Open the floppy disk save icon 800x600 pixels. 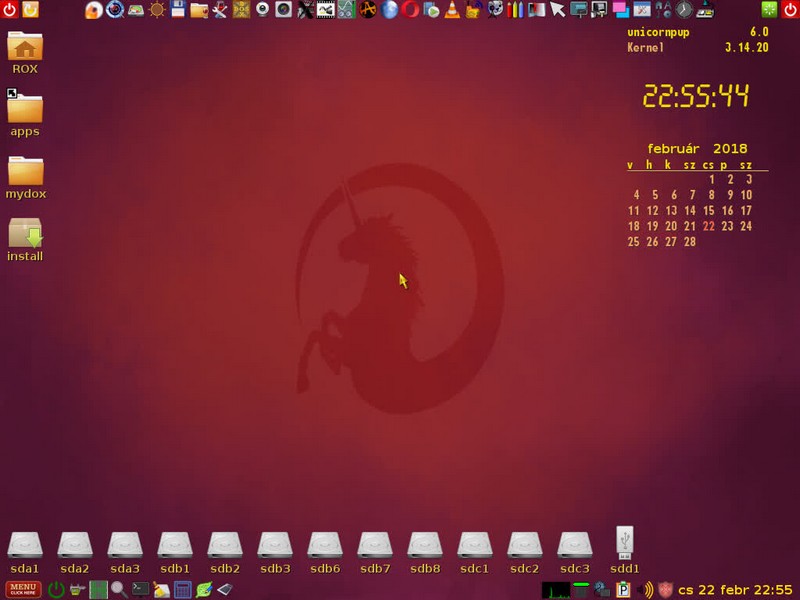[178, 10]
